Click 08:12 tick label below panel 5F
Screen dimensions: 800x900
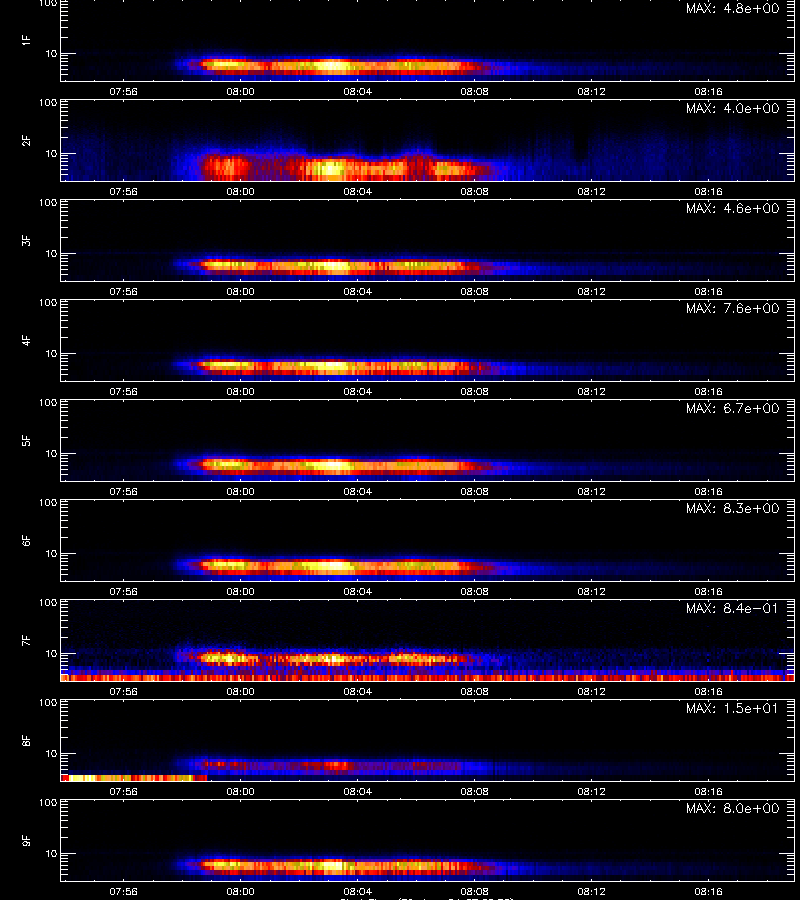592,491
